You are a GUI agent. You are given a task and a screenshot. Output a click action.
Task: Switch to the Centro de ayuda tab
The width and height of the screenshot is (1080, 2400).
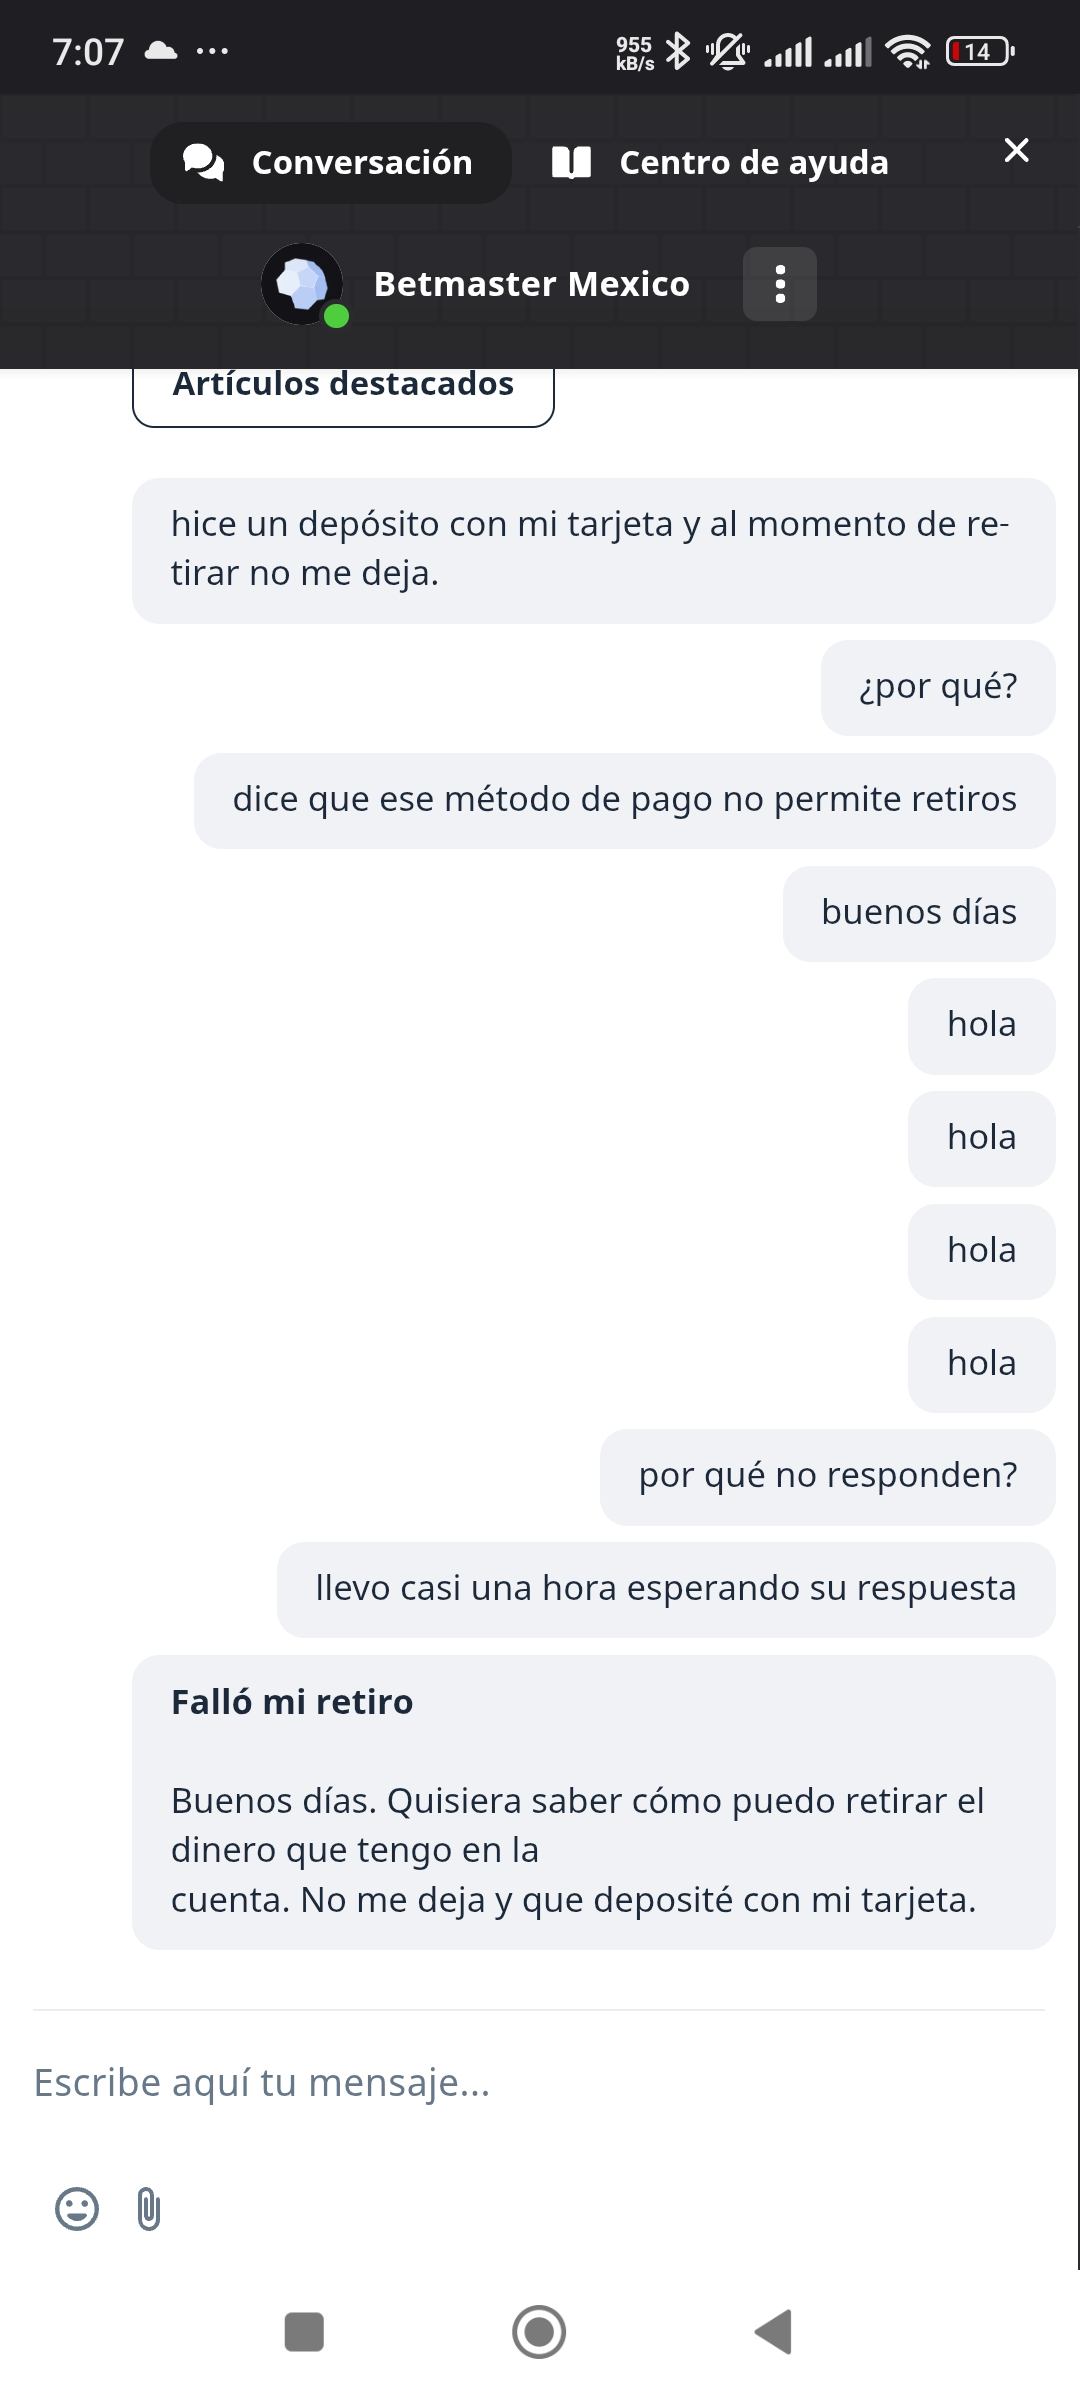[x=720, y=163]
